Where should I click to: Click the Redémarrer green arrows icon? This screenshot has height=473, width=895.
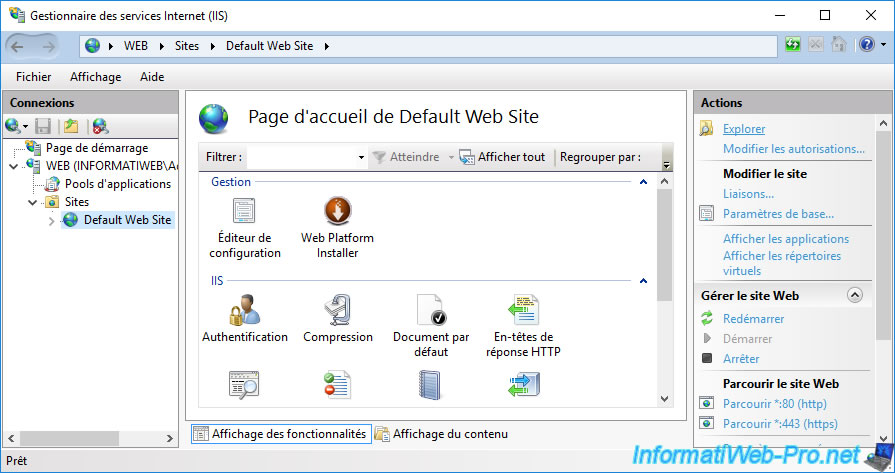click(707, 318)
